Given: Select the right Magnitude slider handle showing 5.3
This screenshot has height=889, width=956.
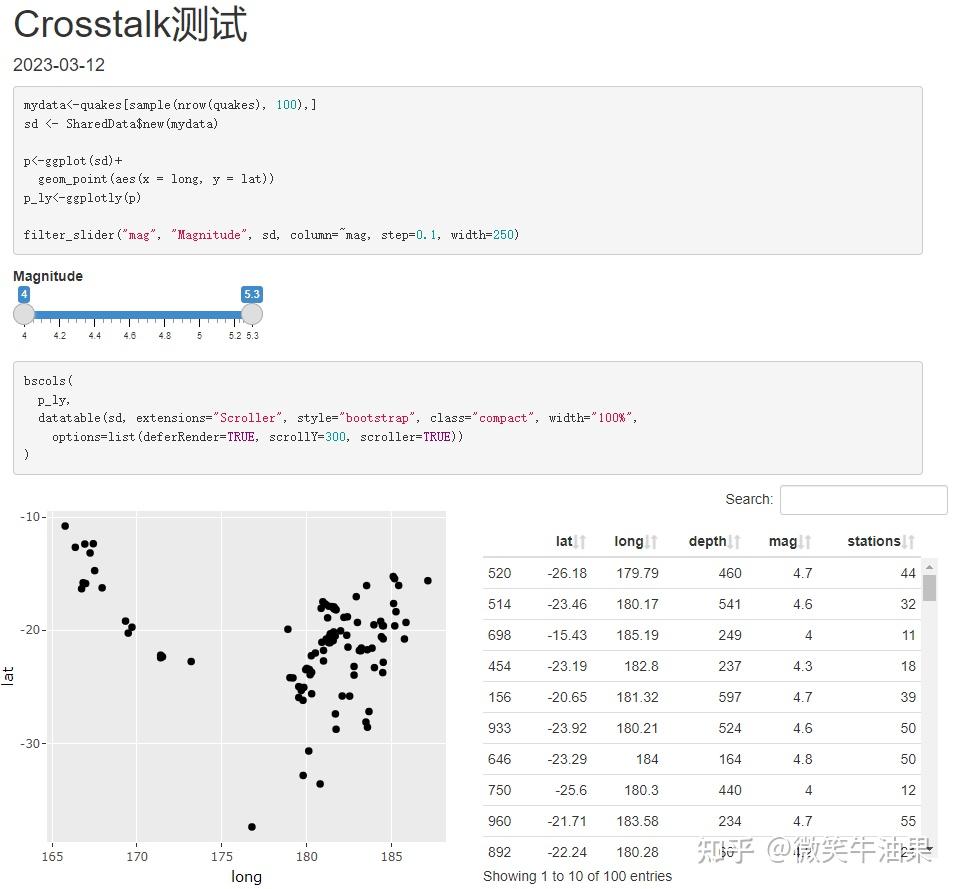Looking at the screenshot, I should click(251, 313).
